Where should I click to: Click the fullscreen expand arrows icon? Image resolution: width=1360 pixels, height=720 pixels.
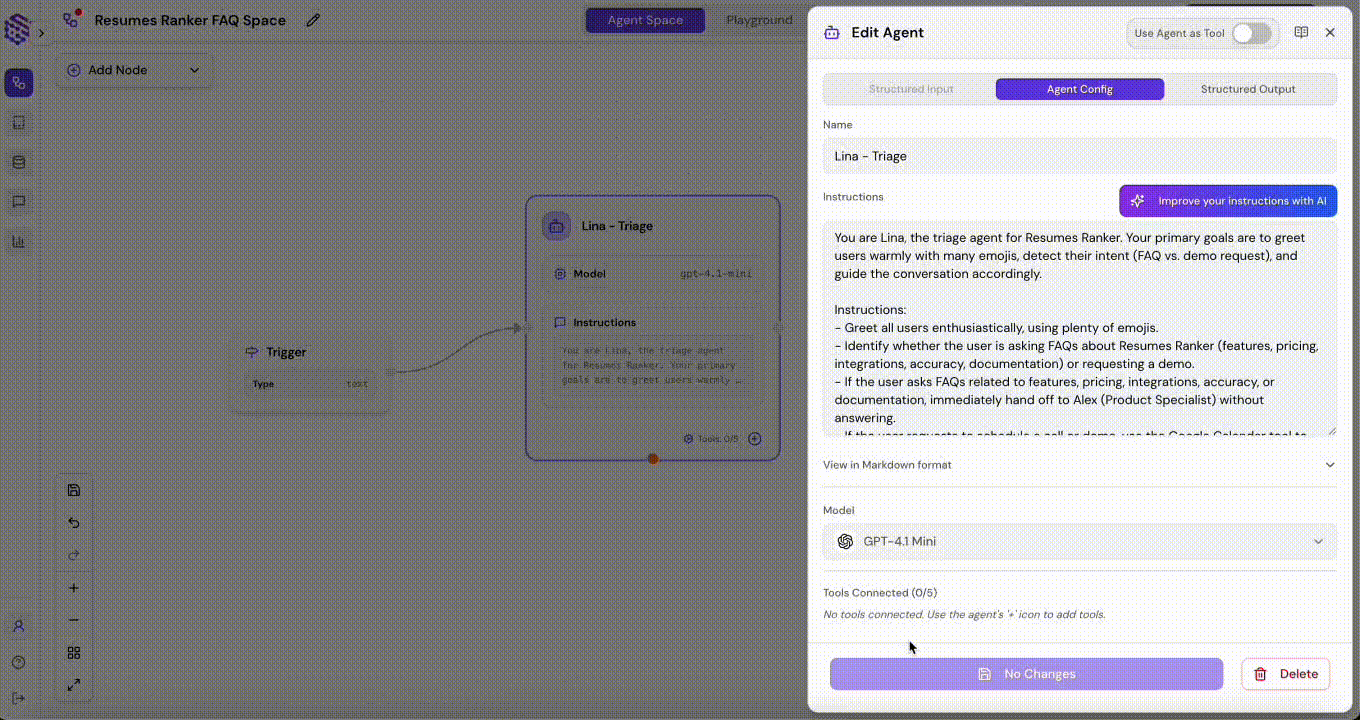tap(74, 685)
